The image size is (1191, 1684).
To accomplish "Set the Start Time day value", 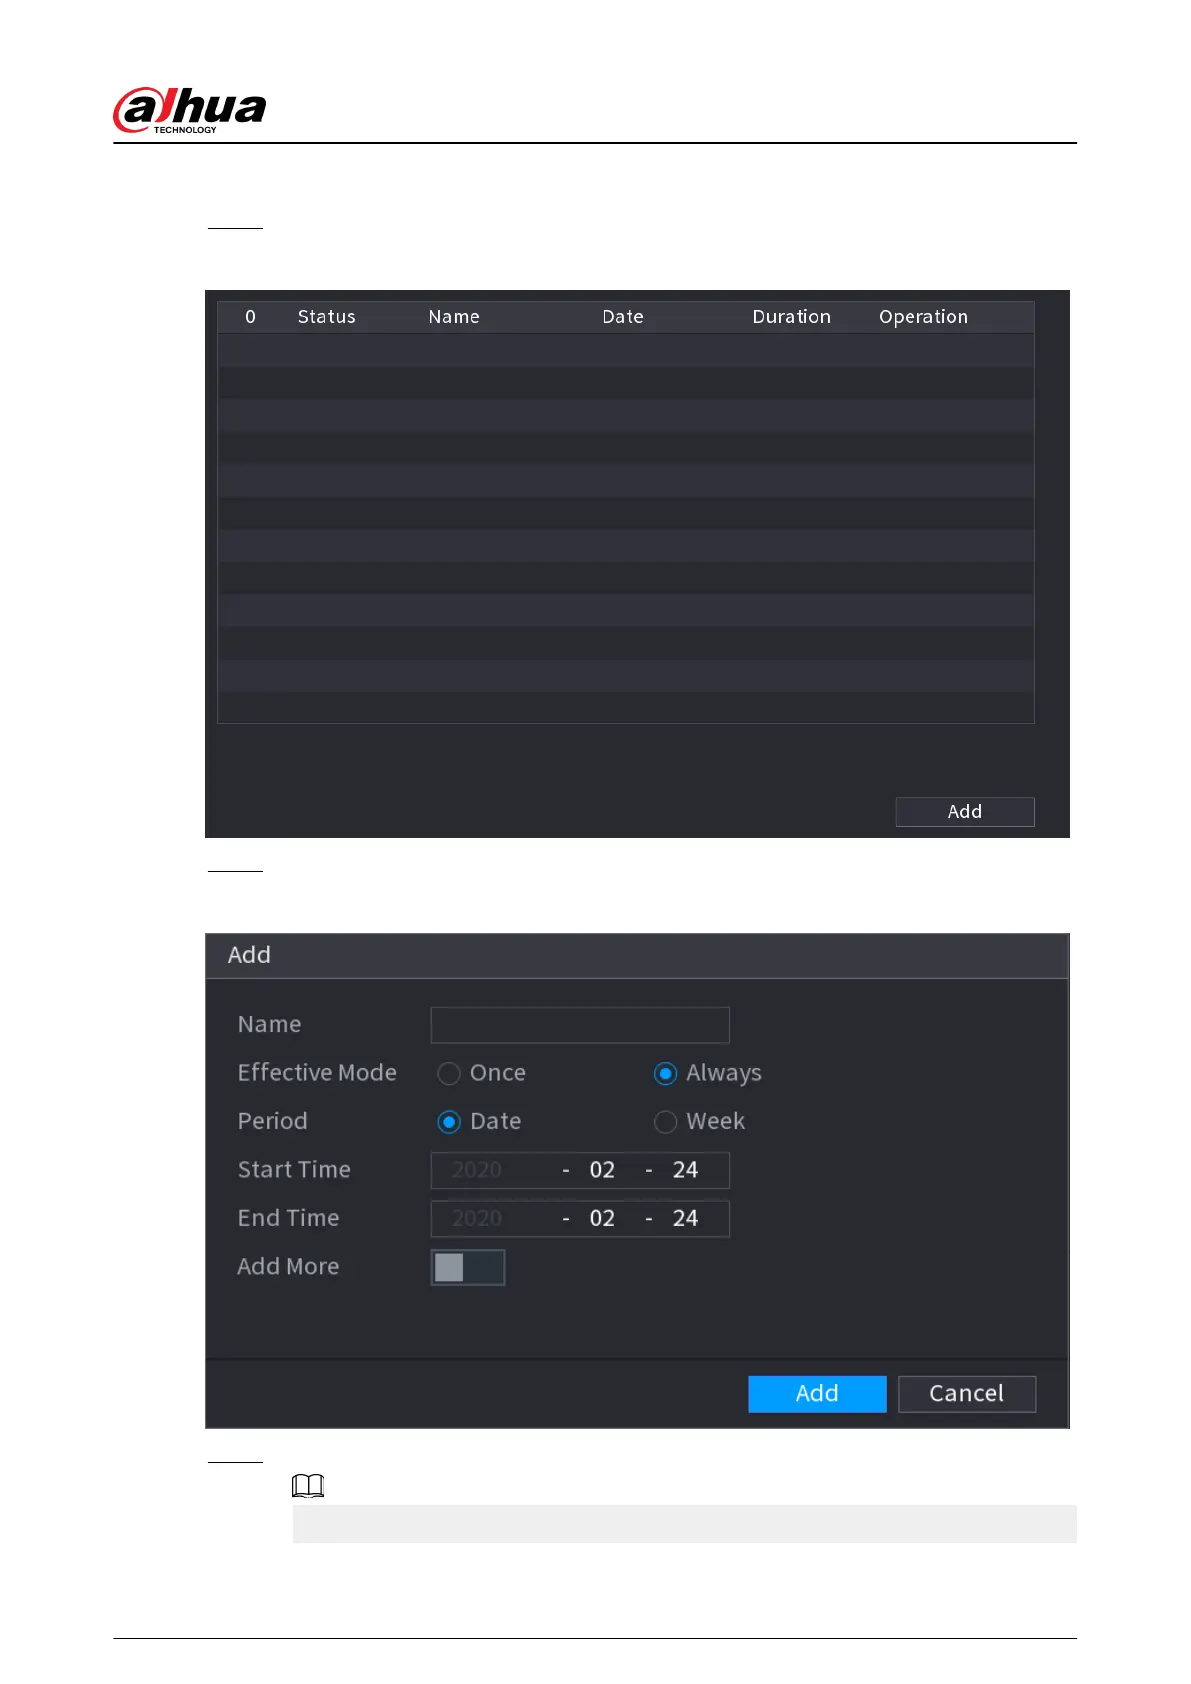I will pyautogui.click(x=685, y=1170).
